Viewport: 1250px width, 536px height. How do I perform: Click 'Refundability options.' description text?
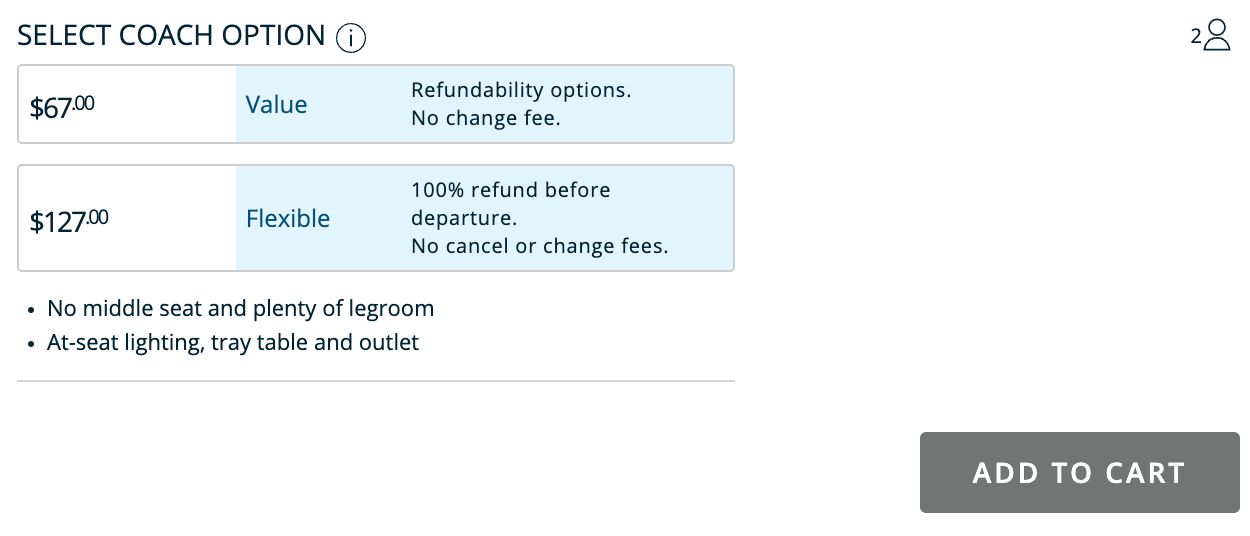click(521, 90)
